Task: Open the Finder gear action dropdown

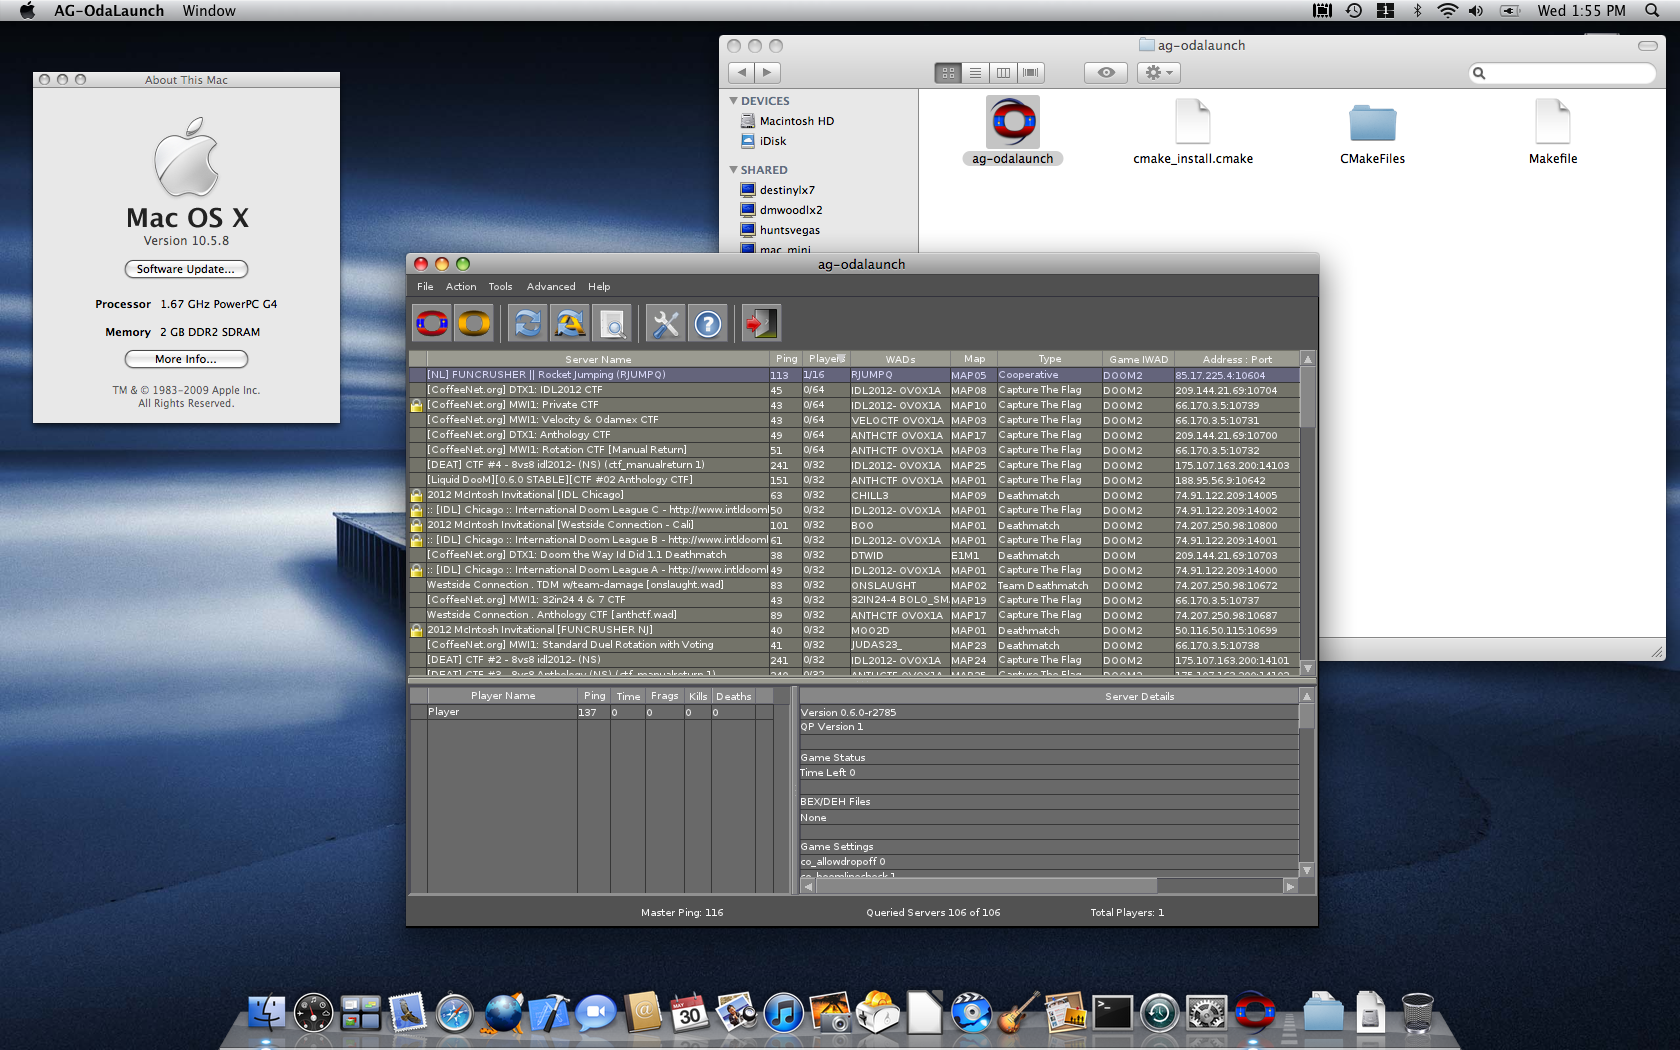Action: pos(1159,73)
